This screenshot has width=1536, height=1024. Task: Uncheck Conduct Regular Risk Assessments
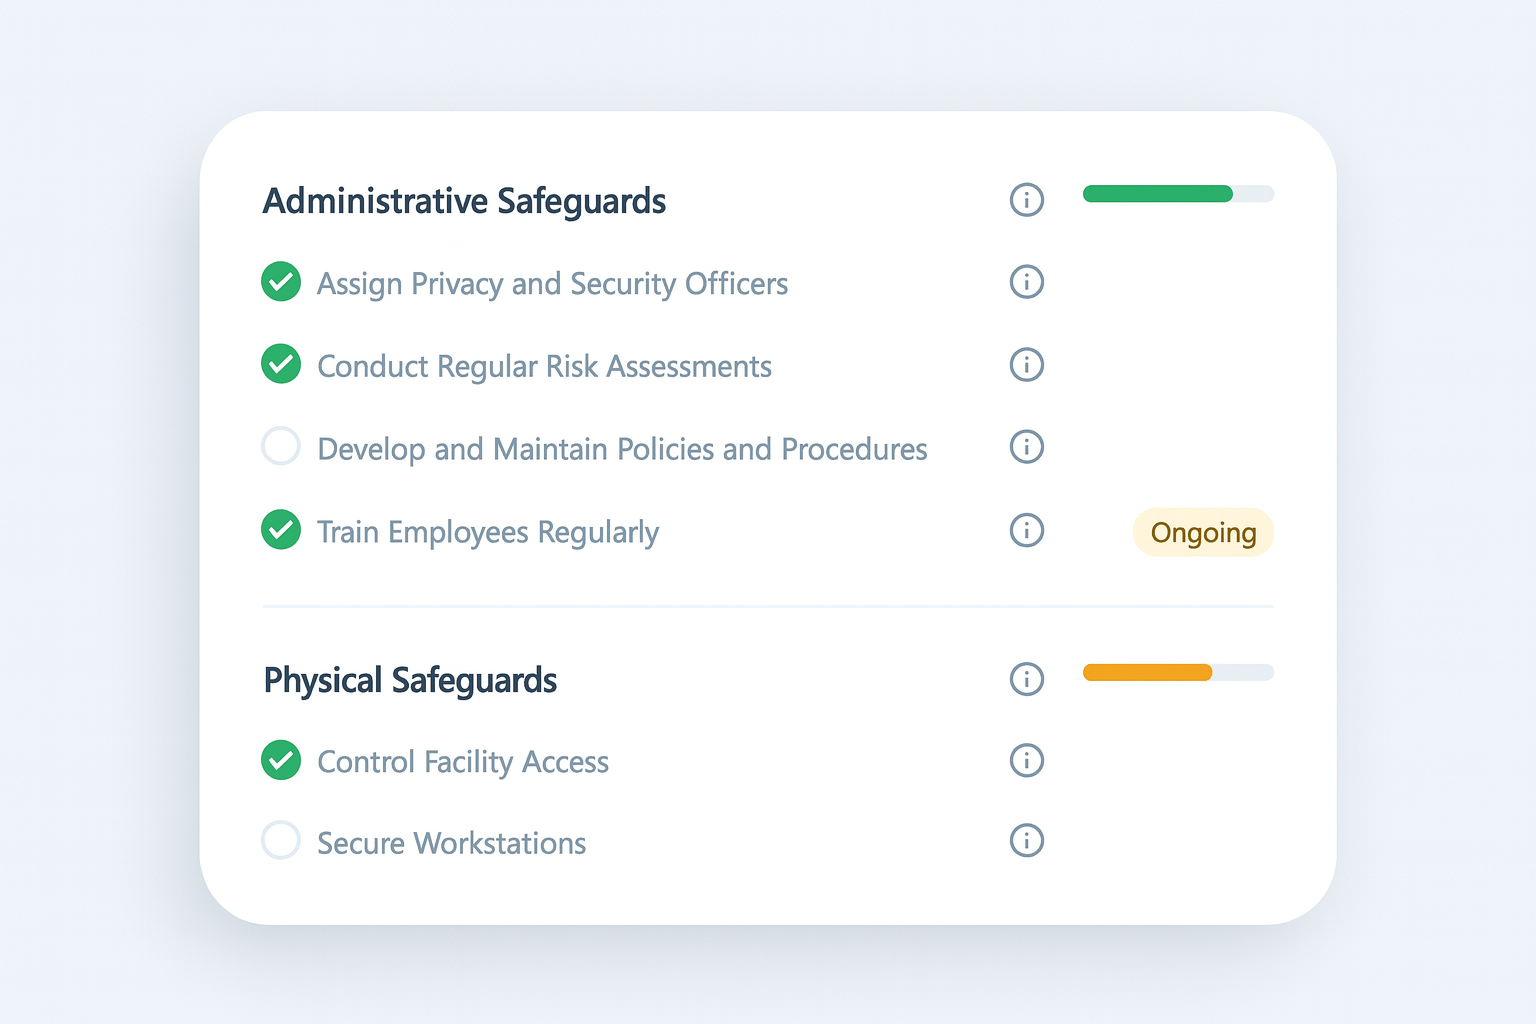tap(281, 364)
